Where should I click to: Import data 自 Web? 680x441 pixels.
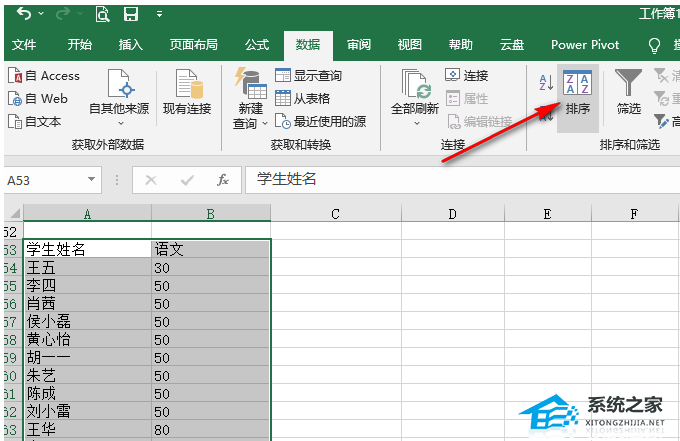click(38, 99)
